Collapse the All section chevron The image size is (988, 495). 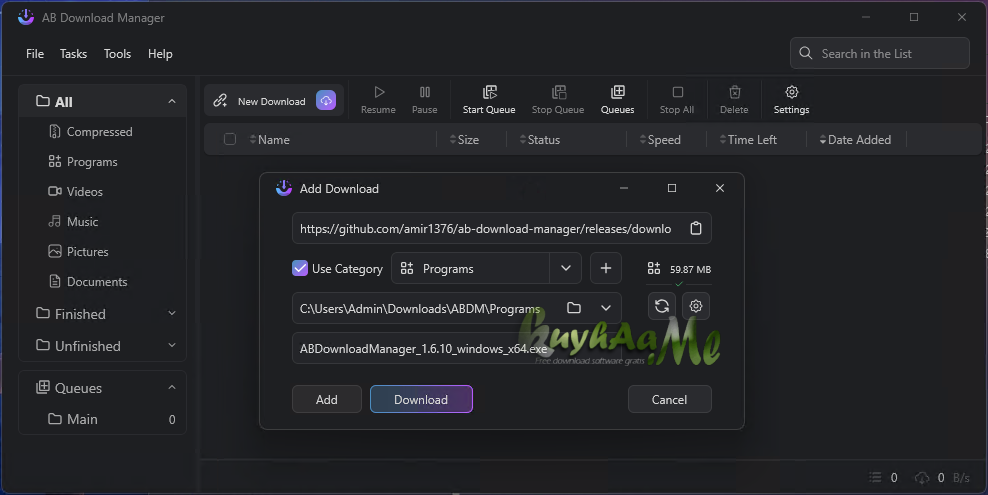(172, 101)
